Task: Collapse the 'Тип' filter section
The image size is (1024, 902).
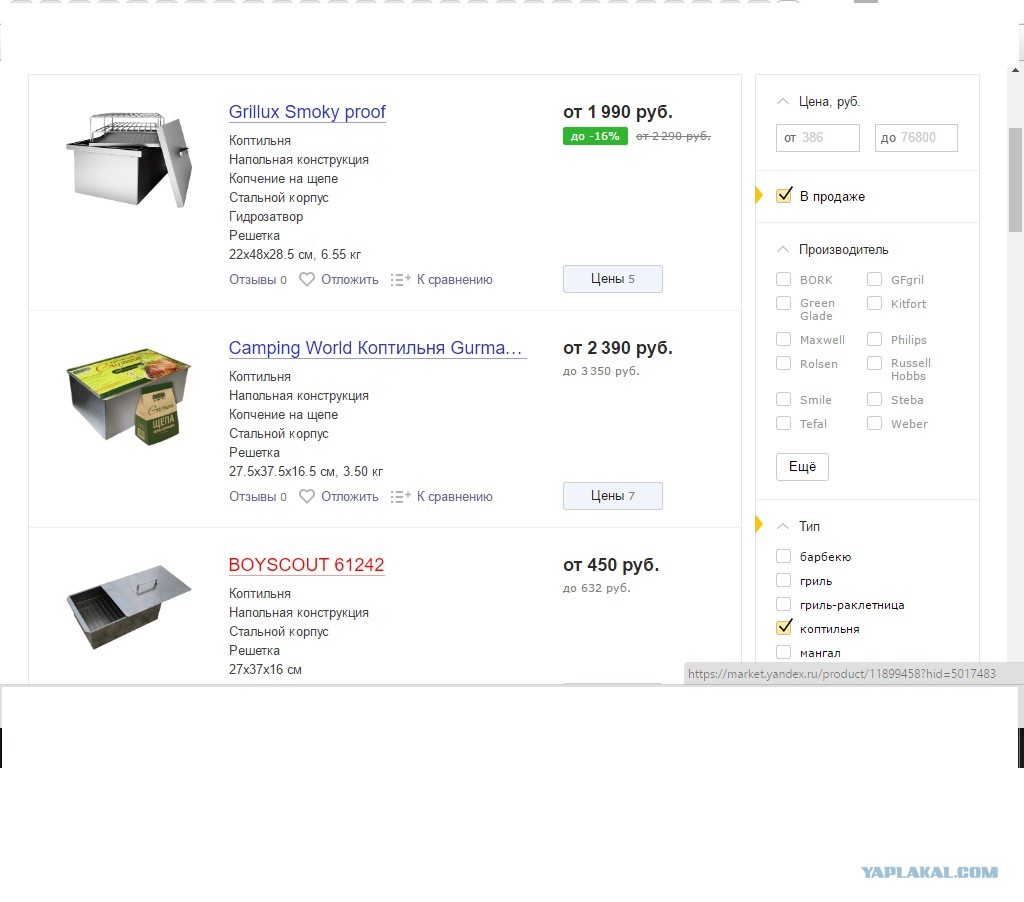Action: point(782,526)
